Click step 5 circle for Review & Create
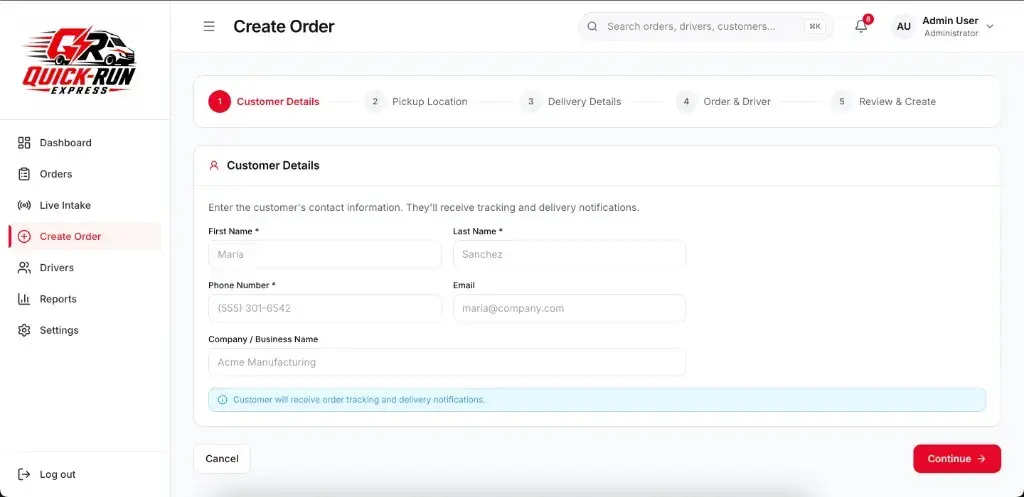 click(x=842, y=101)
